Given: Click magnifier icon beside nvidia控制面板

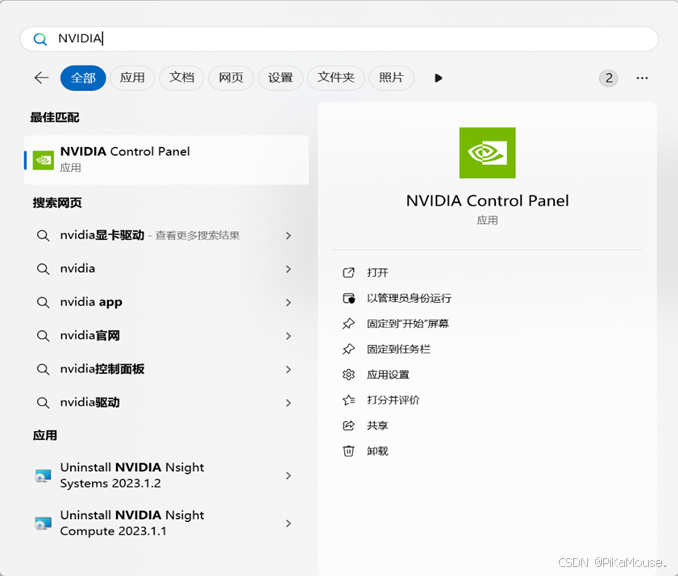Looking at the screenshot, I should pyautogui.click(x=43, y=369).
